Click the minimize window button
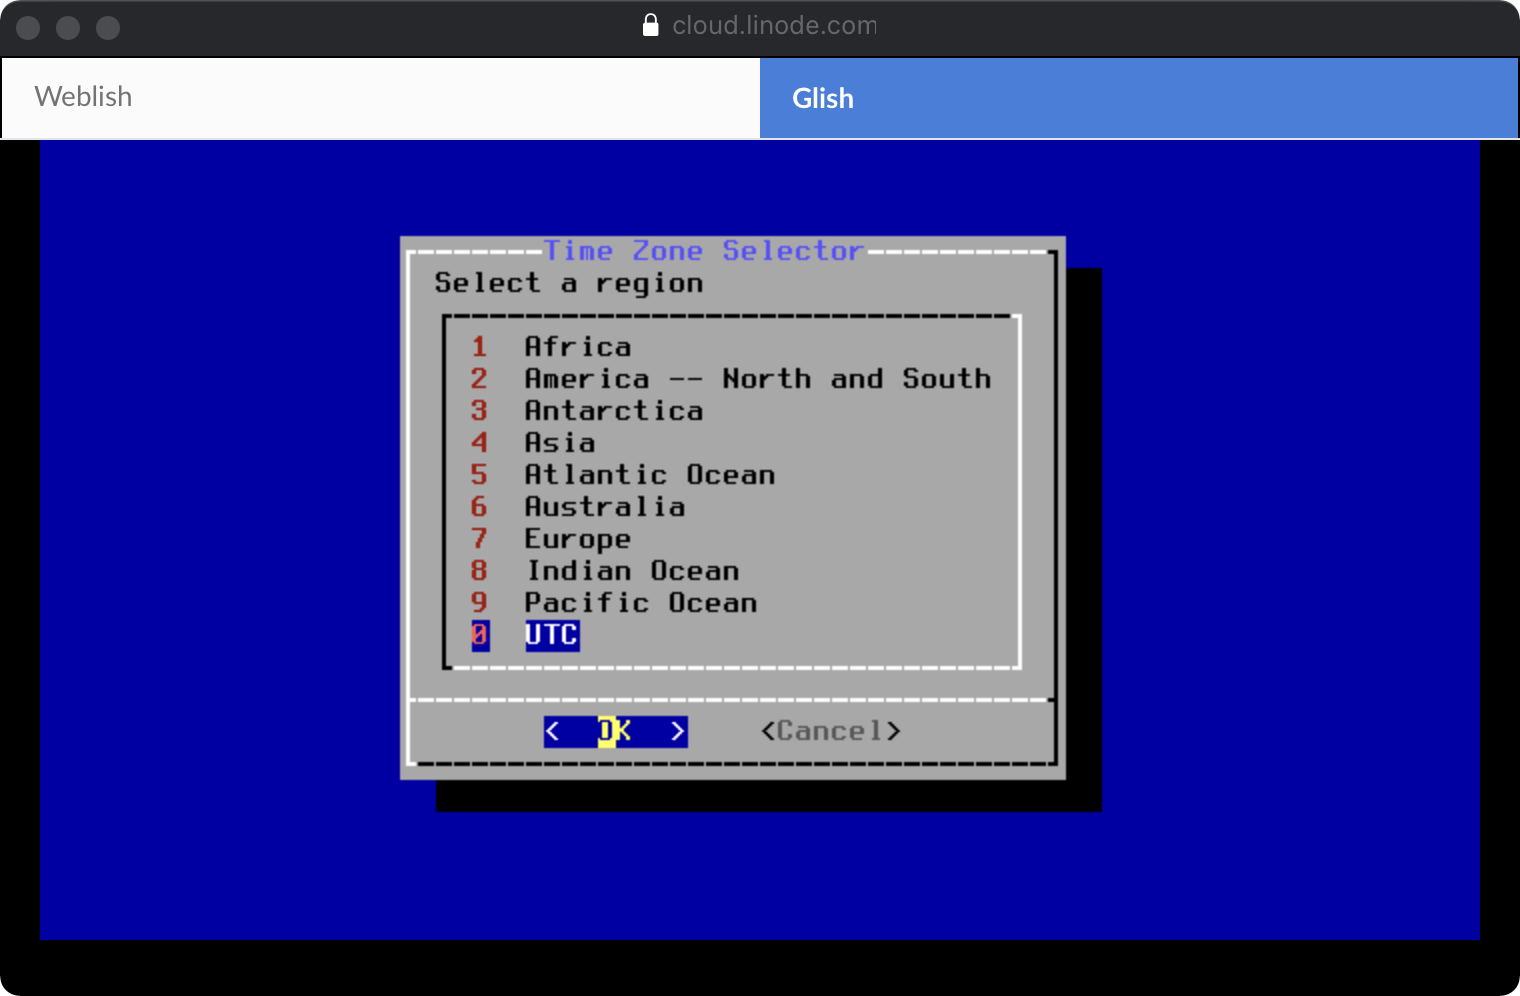Screen dimensions: 1520x996 click(68, 28)
